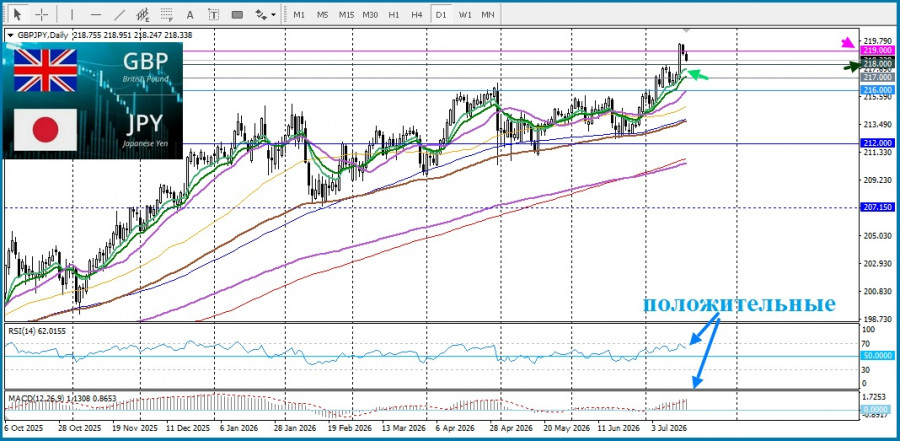Screen dimensions: 900x441
Task: Click the 28 Apr 2026 date label
Action: point(513,428)
